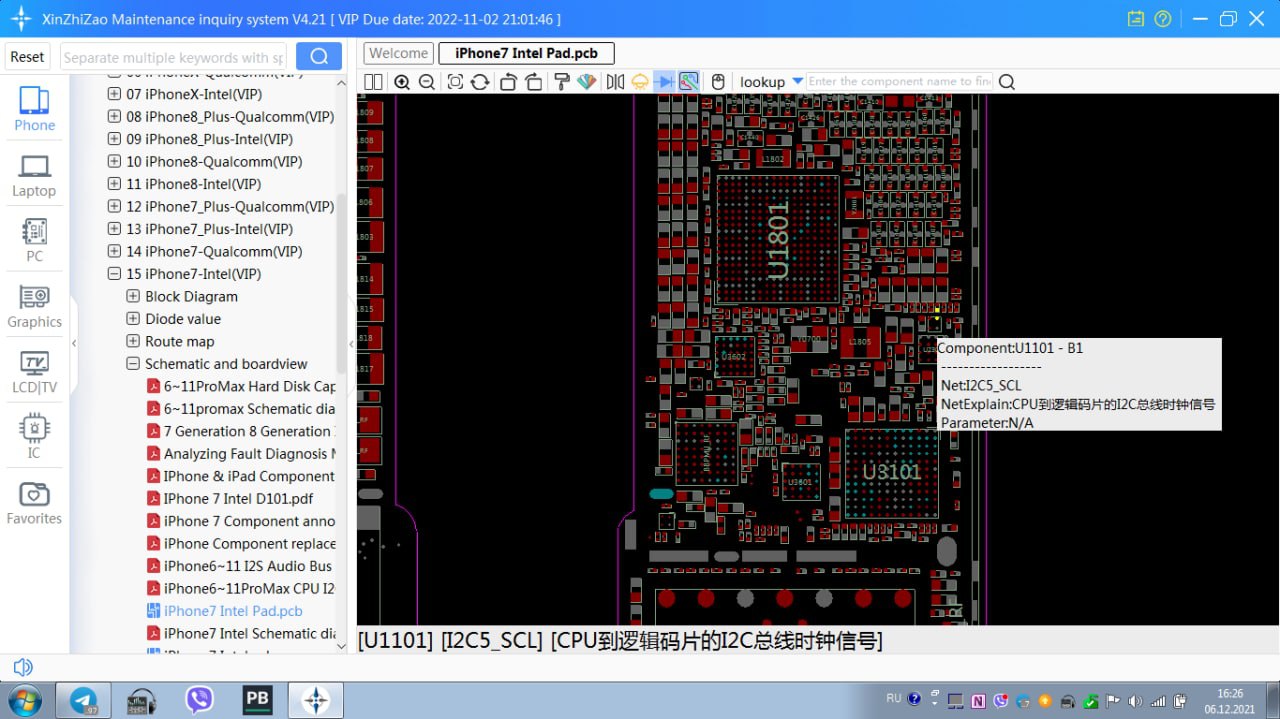Open the iPhone7 Intel Schematic PDF

click(241, 634)
